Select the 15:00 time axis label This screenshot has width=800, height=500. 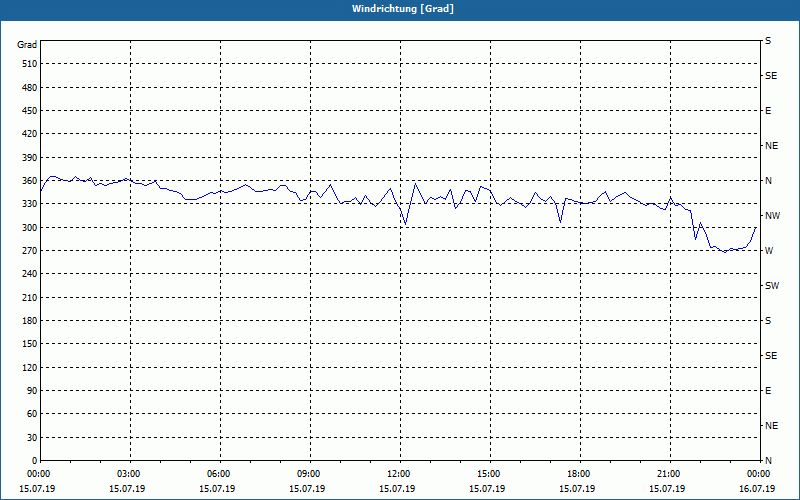pyautogui.click(x=490, y=474)
